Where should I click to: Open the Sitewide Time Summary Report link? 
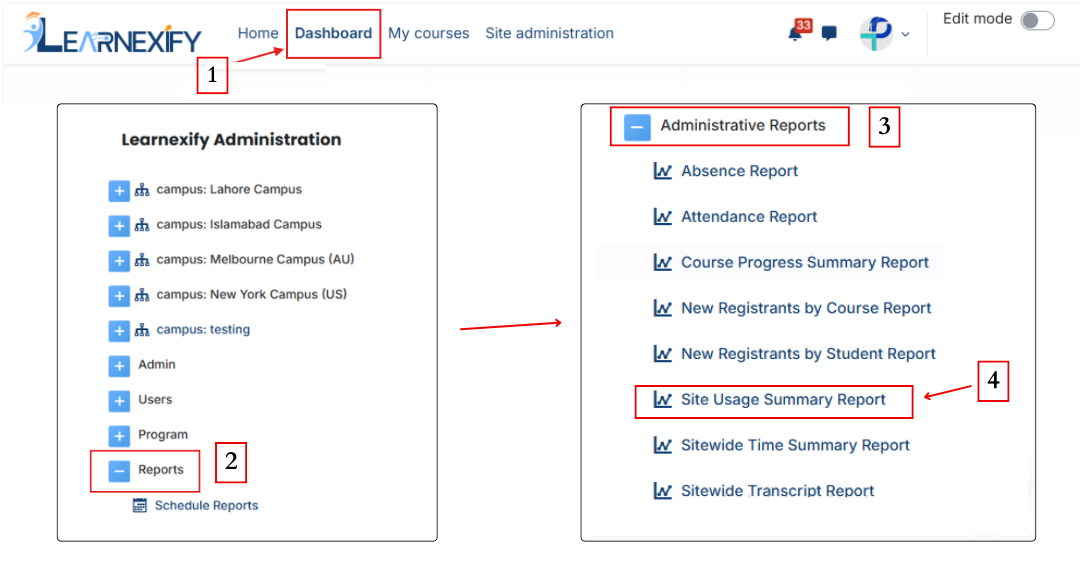point(796,446)
